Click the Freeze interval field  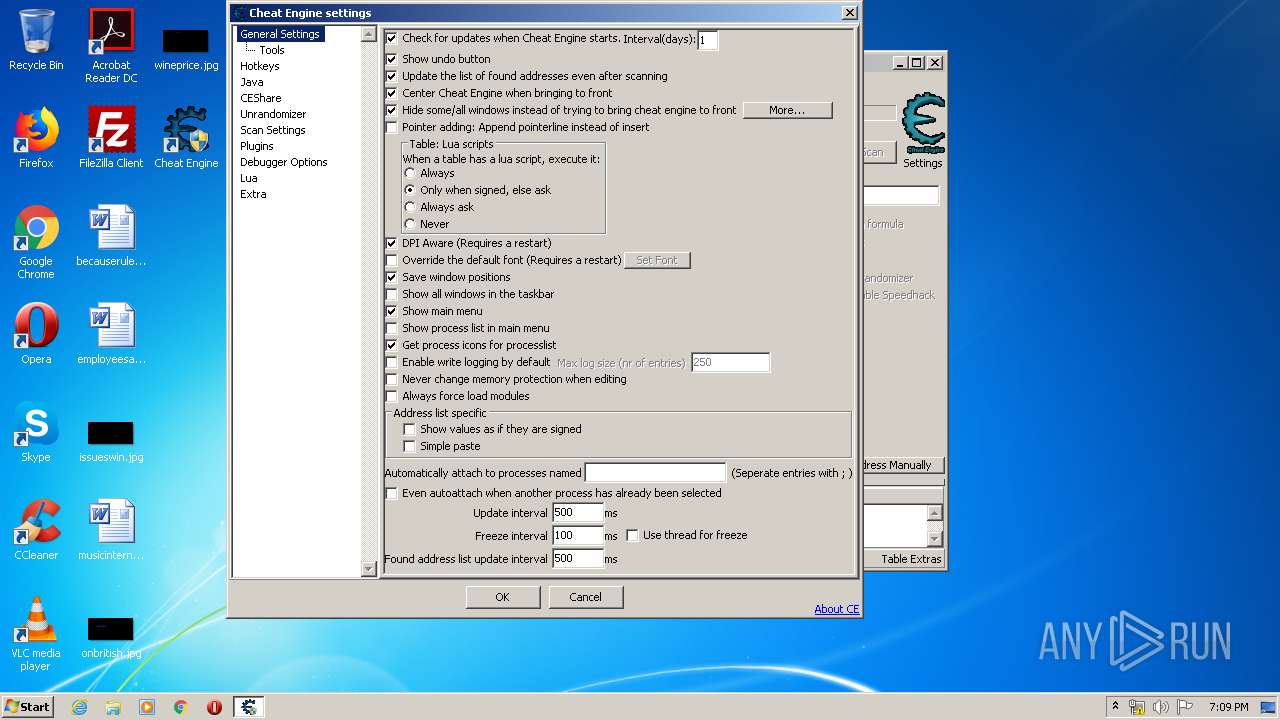pos(577,536)
